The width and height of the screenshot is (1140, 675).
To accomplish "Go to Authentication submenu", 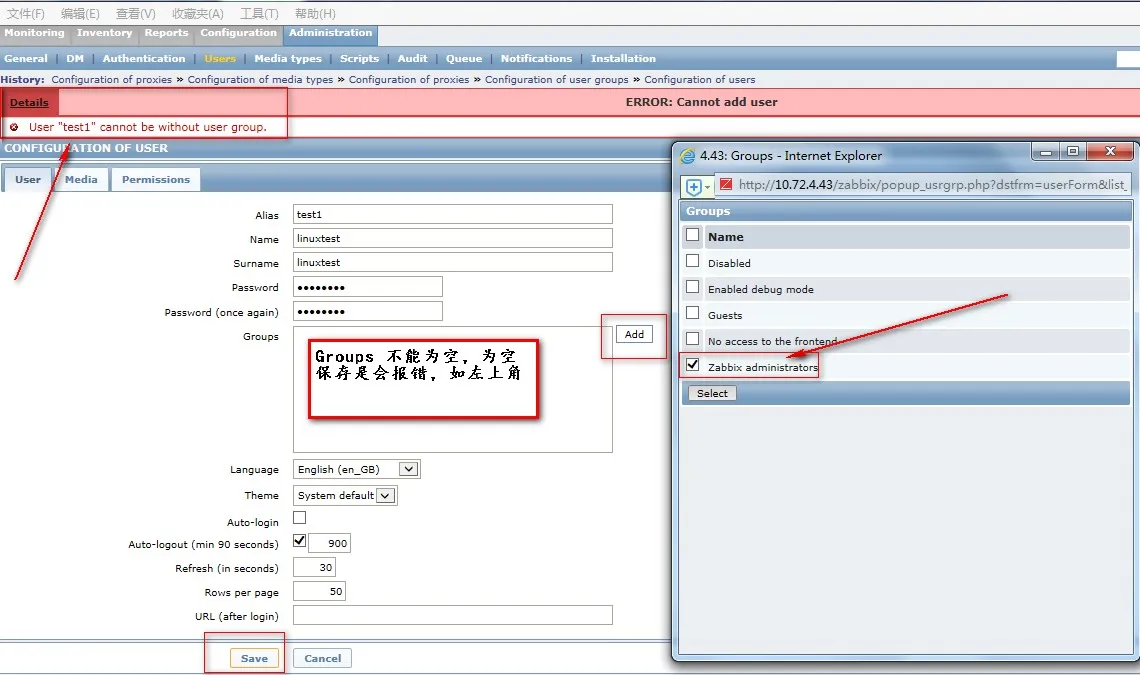I will (x=144, y=59).
